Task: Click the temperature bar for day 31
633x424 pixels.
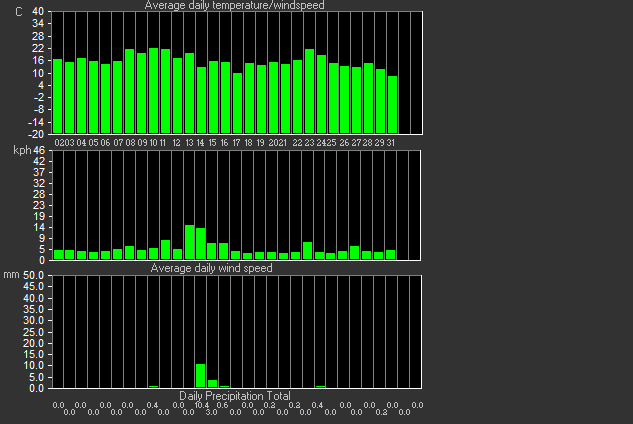Action: [x=392, y=105]
